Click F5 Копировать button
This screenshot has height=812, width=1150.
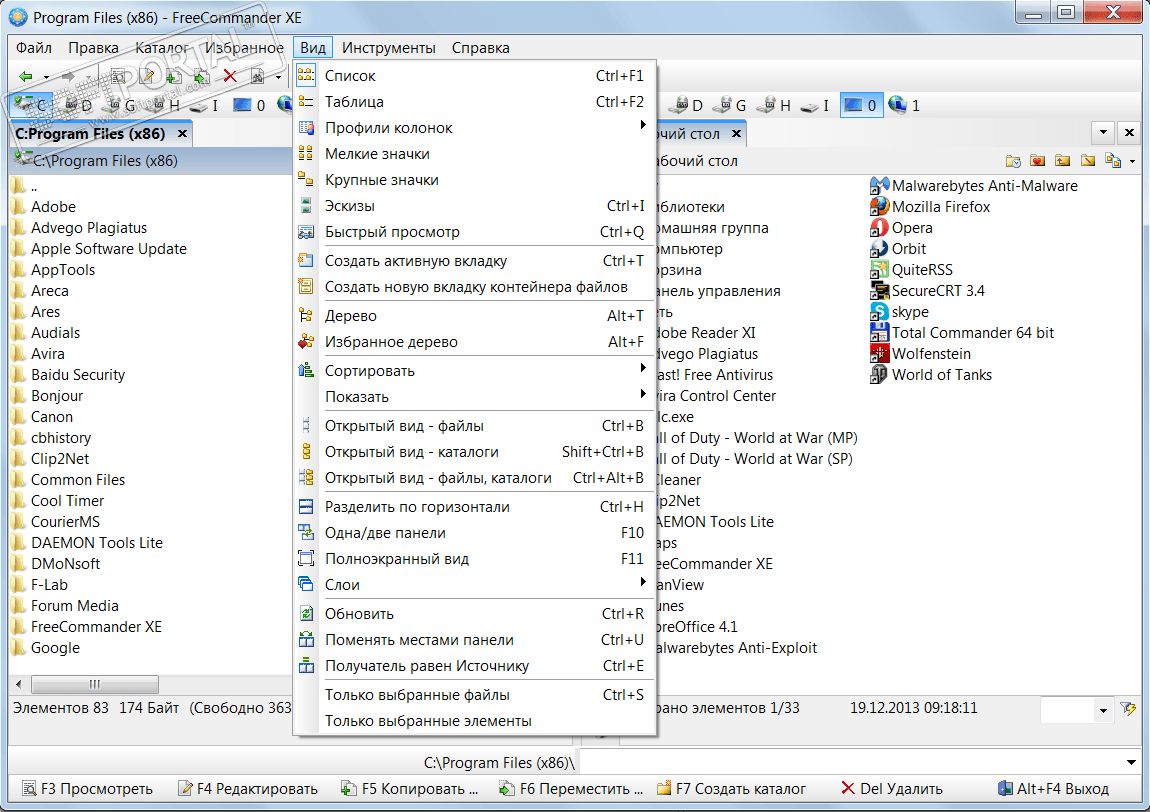click(x=409, y=789)
